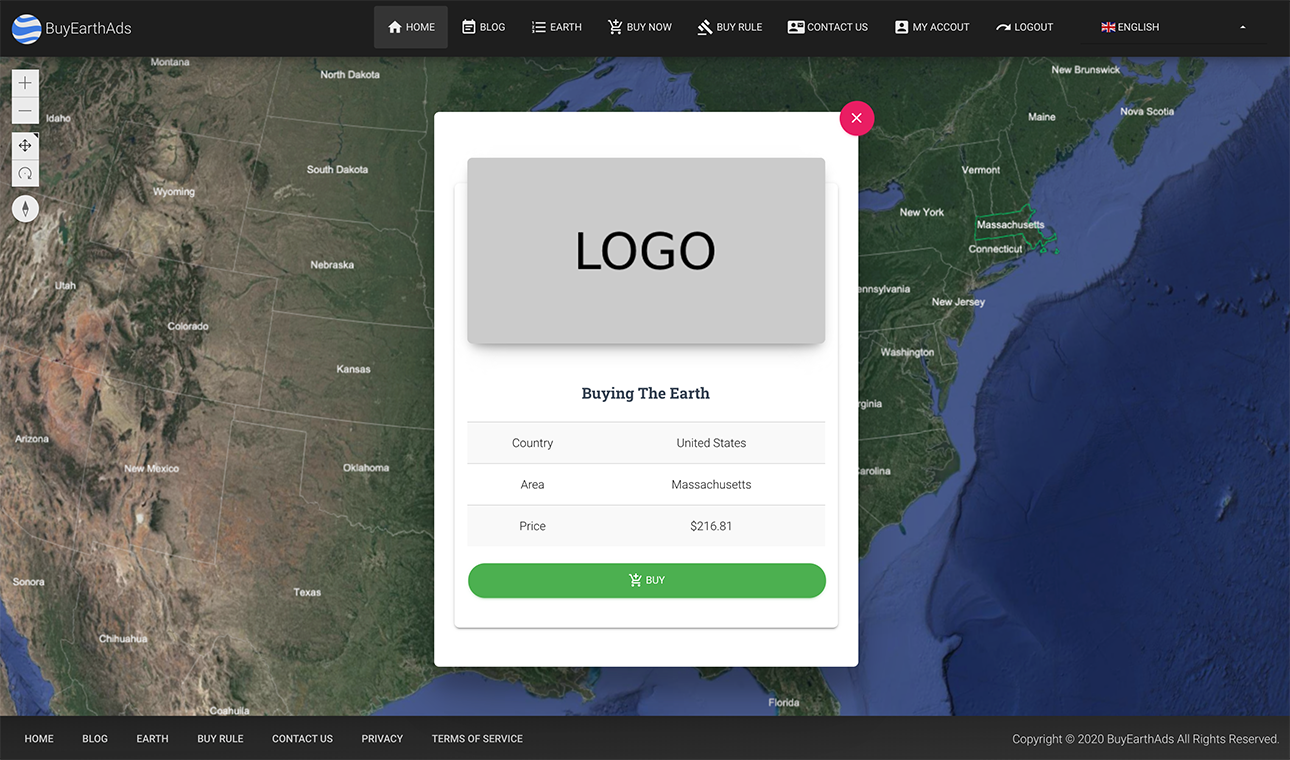This screenshot has width=1290, height=760.
Task: Click the United States country value
Action: (711, 443)
